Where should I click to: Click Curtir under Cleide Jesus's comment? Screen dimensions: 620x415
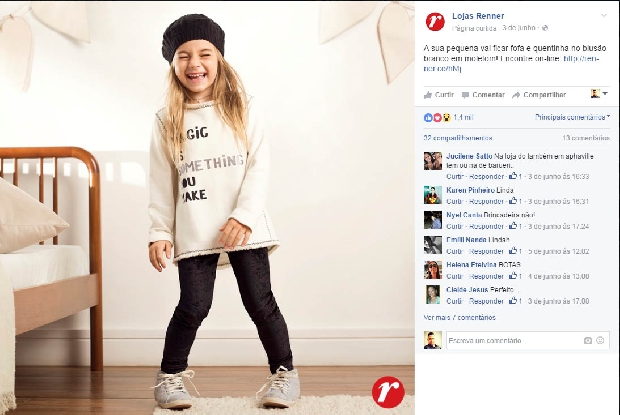454,301
